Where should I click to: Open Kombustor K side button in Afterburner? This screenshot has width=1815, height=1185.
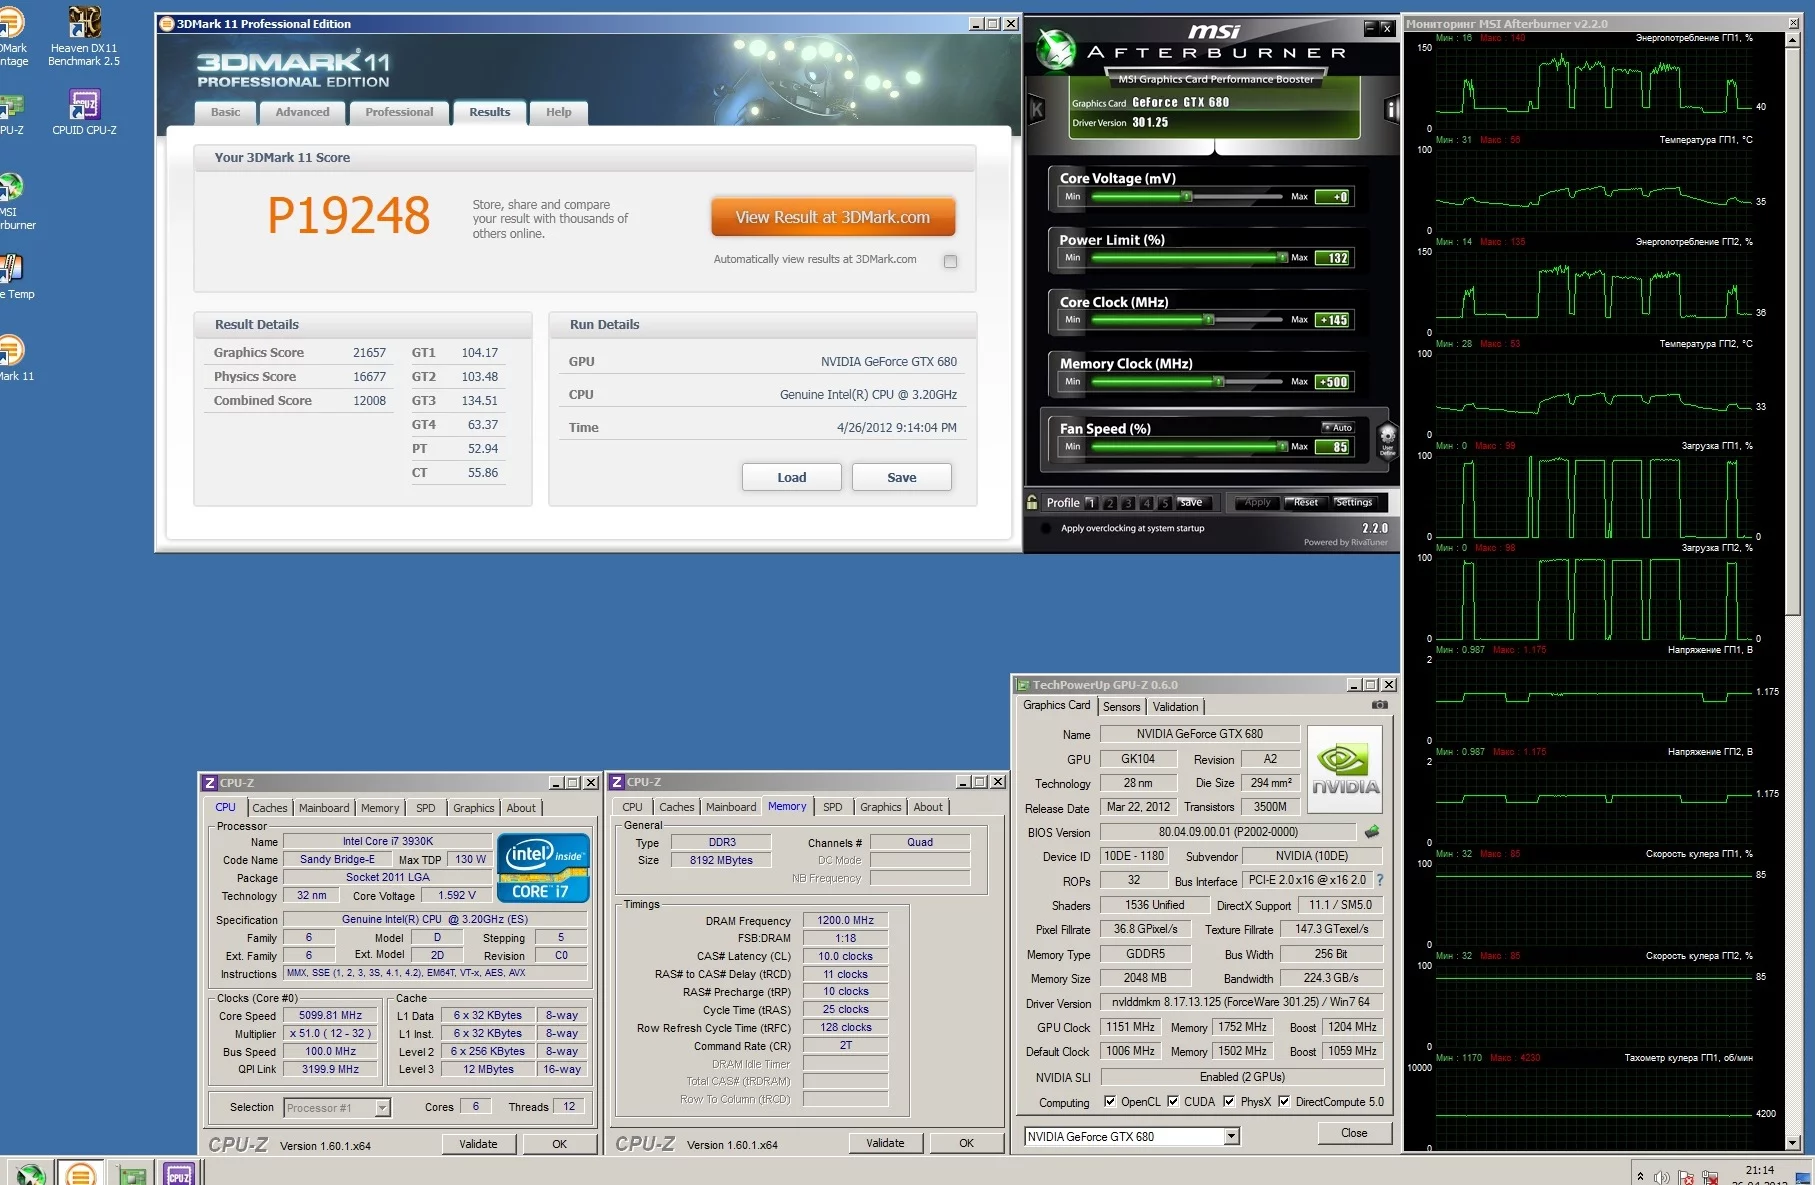point(1036,109)
